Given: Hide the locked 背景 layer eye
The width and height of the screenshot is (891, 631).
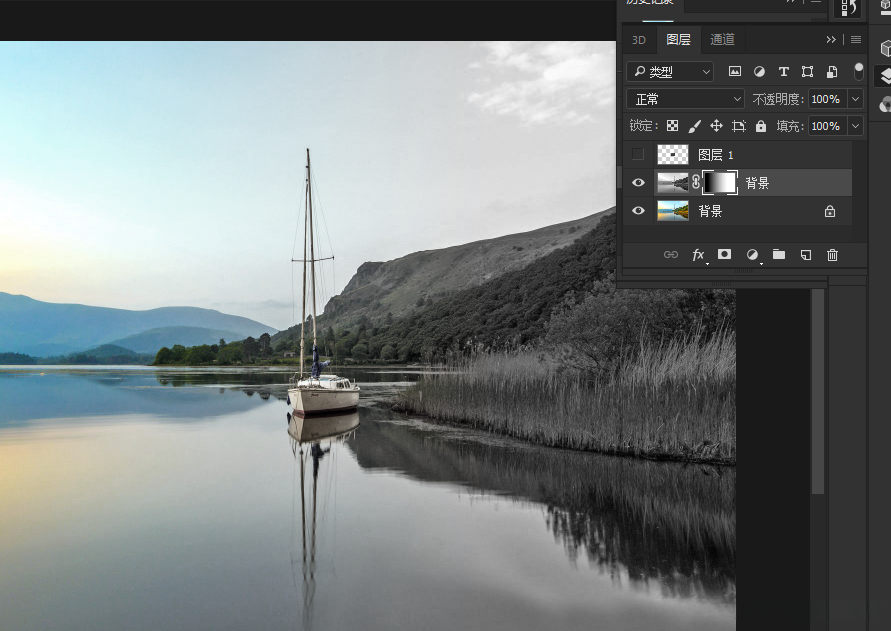Looking at the screenshot, I should coord(638,211).
